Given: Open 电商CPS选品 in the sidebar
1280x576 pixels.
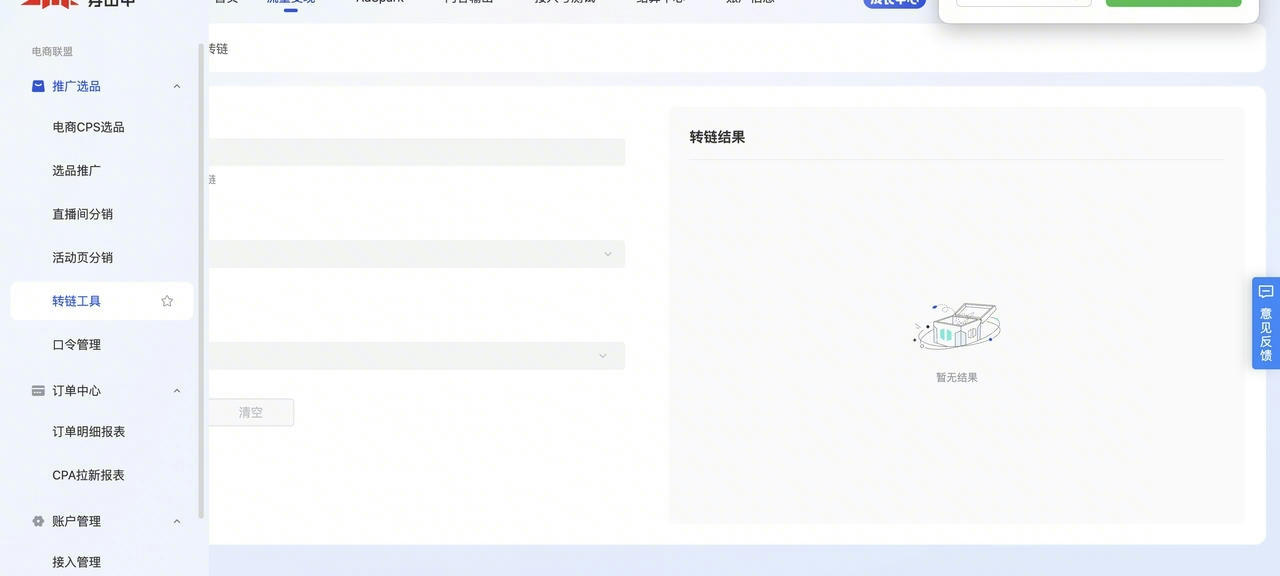Looking at the screenshot, I should [x=88, y=127].
